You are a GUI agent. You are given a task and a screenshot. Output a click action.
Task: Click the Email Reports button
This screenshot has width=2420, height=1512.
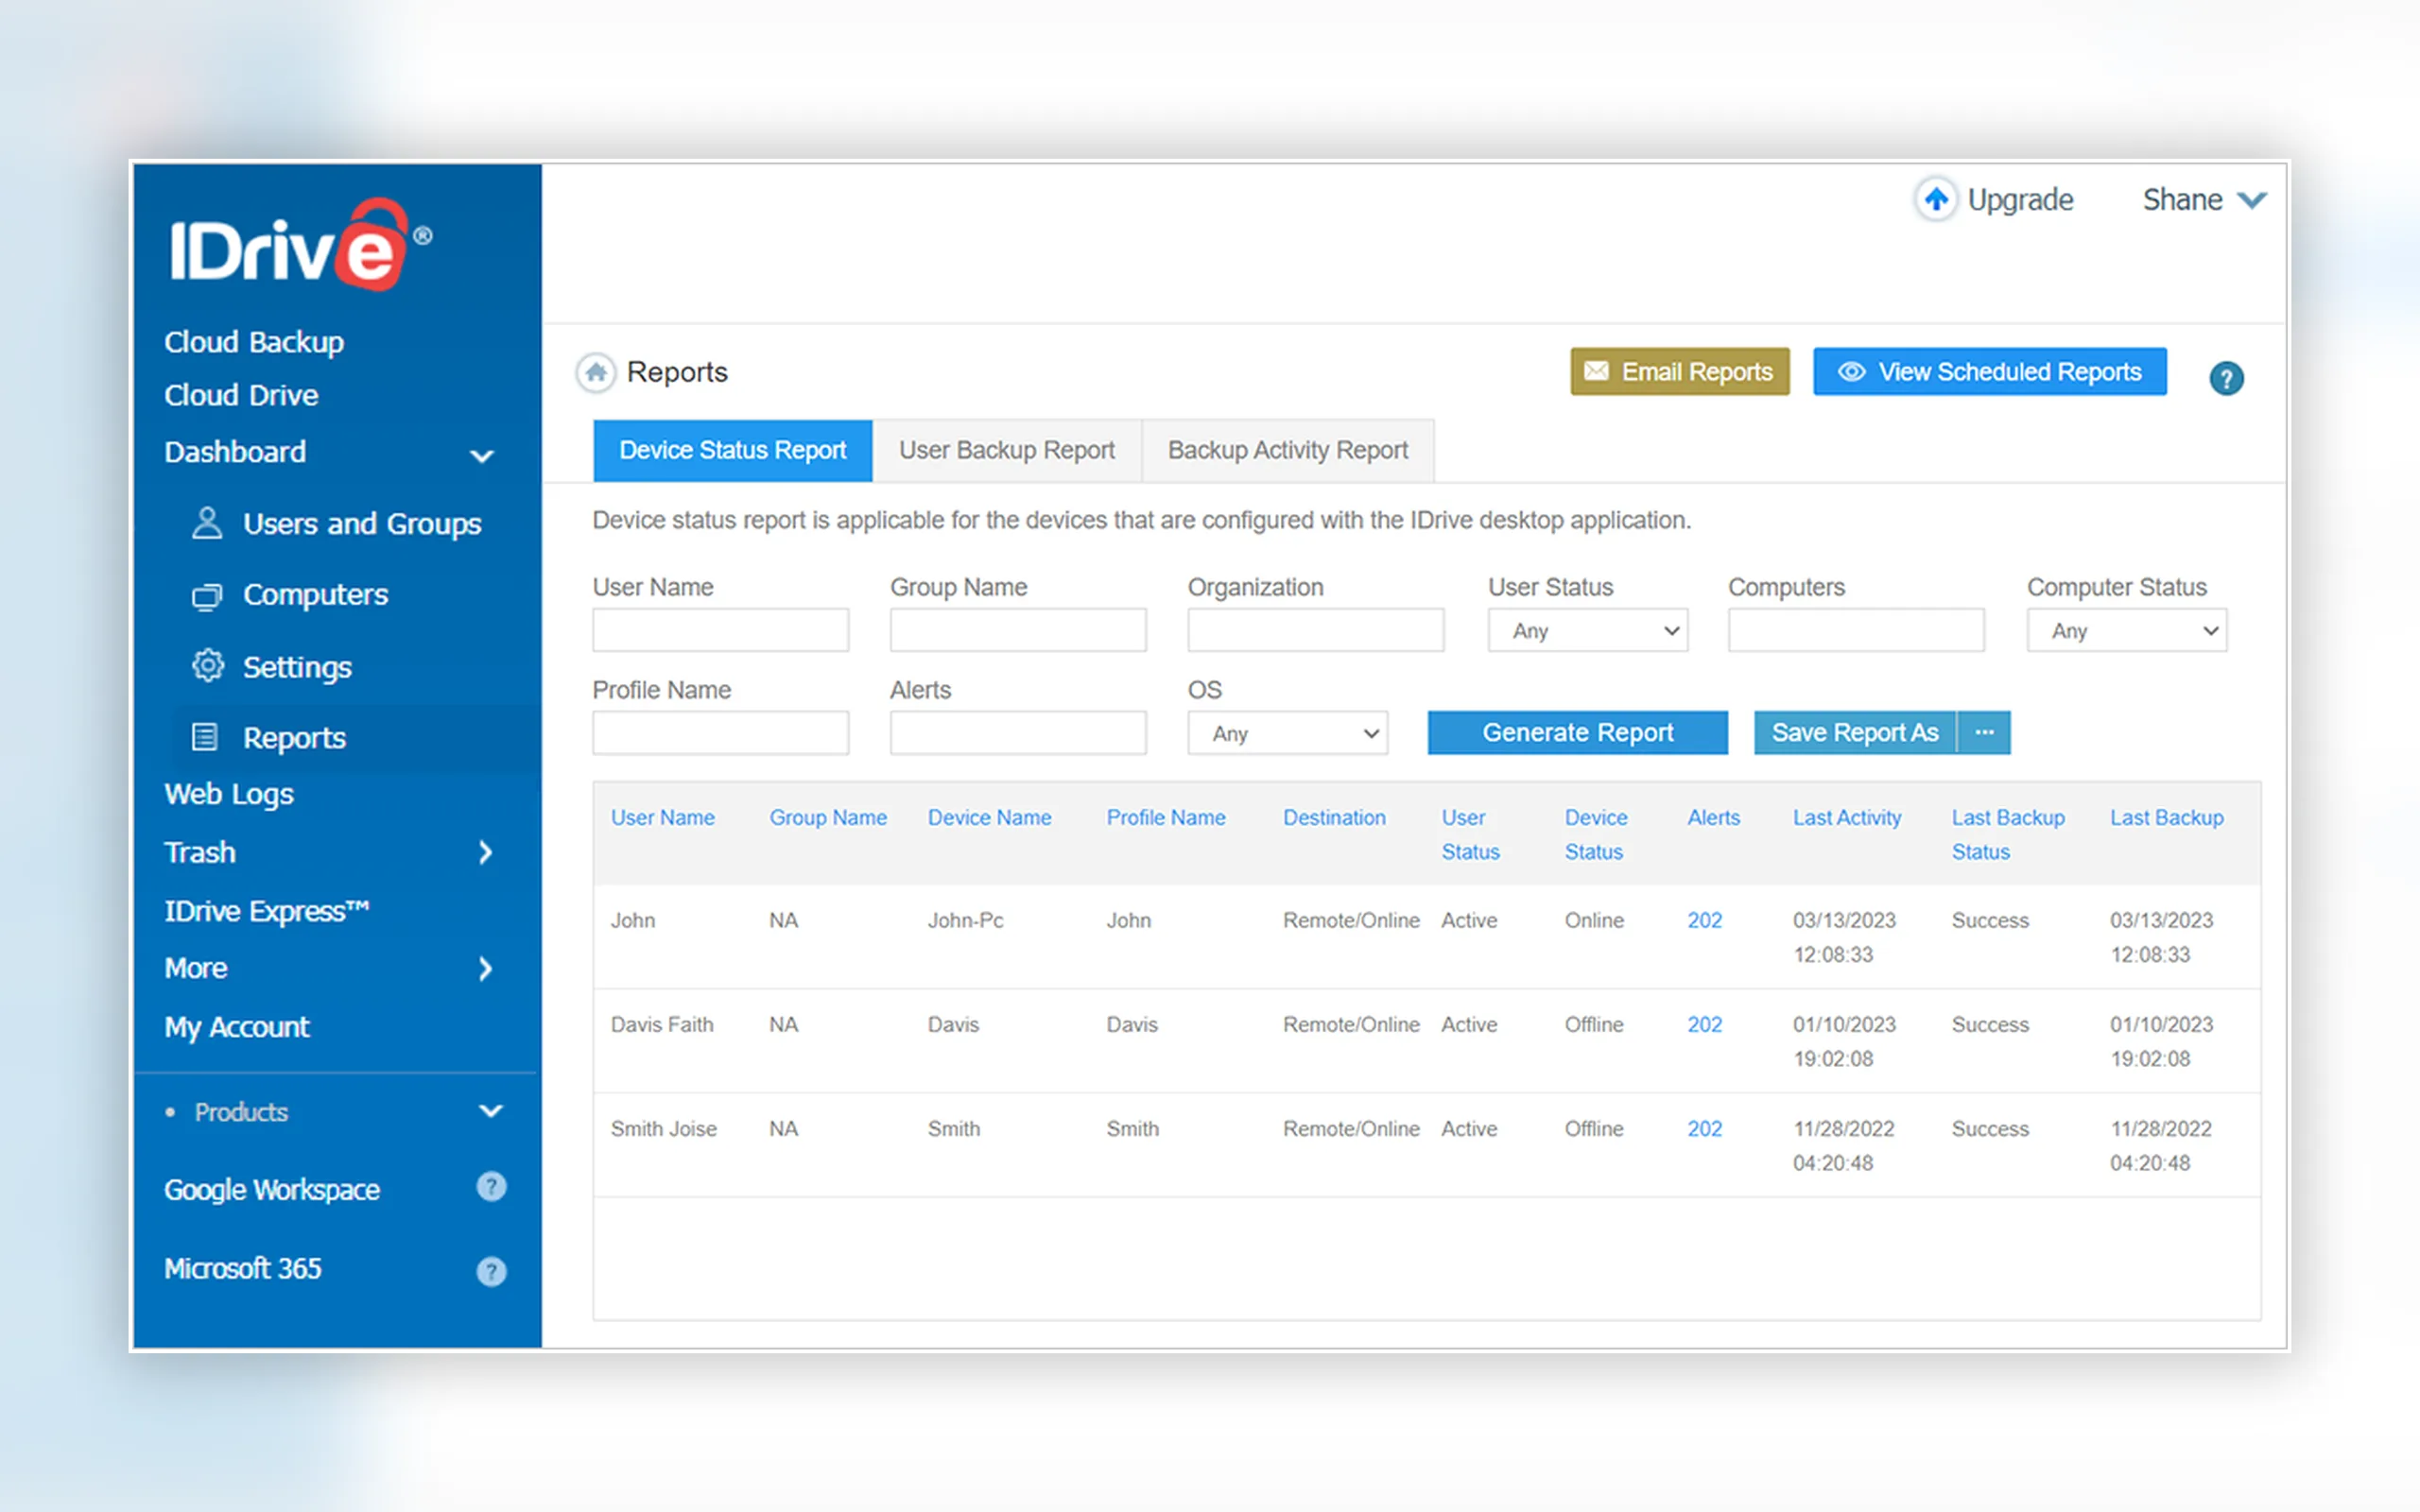coord(1680,372)
